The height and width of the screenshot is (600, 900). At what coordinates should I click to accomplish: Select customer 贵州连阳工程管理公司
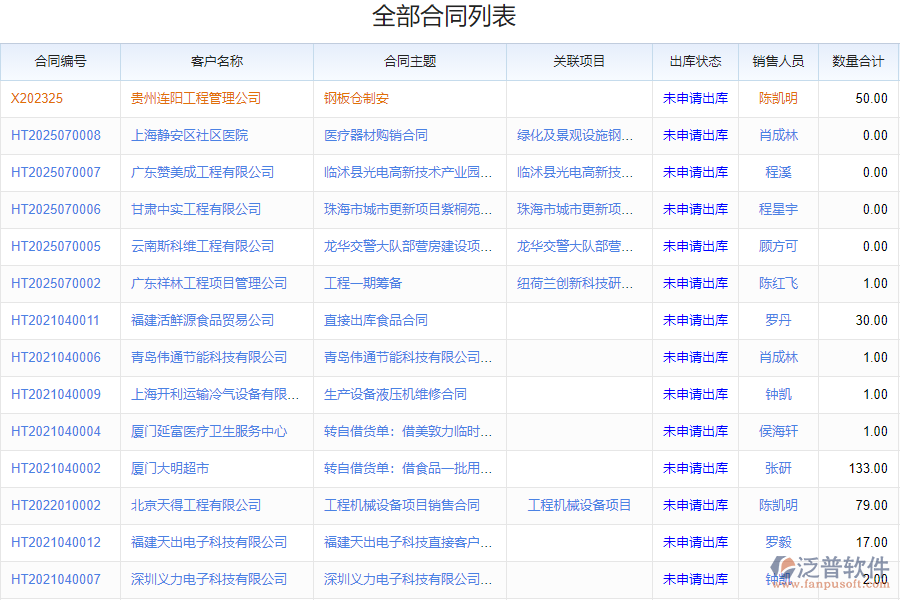click(x=196, y=98)
